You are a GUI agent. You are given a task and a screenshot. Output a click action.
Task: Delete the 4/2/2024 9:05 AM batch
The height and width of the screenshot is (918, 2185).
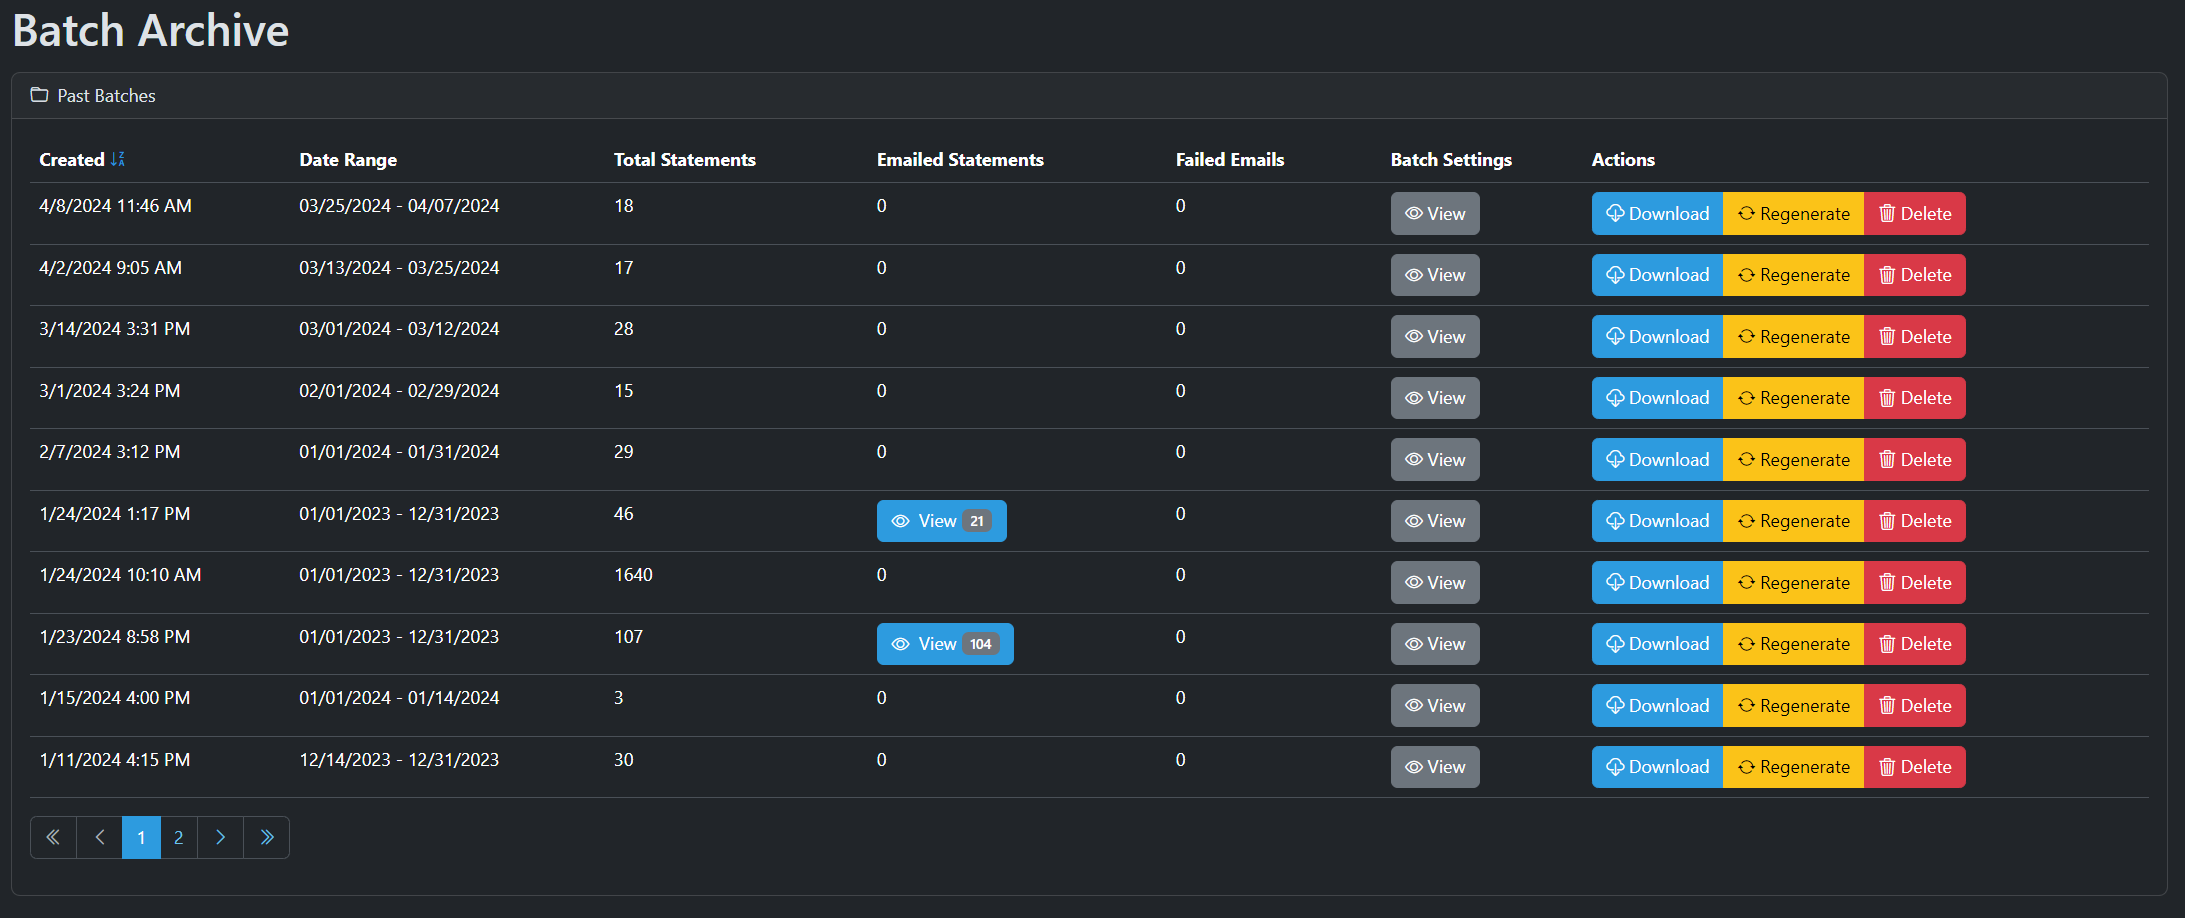[1914, 275]
